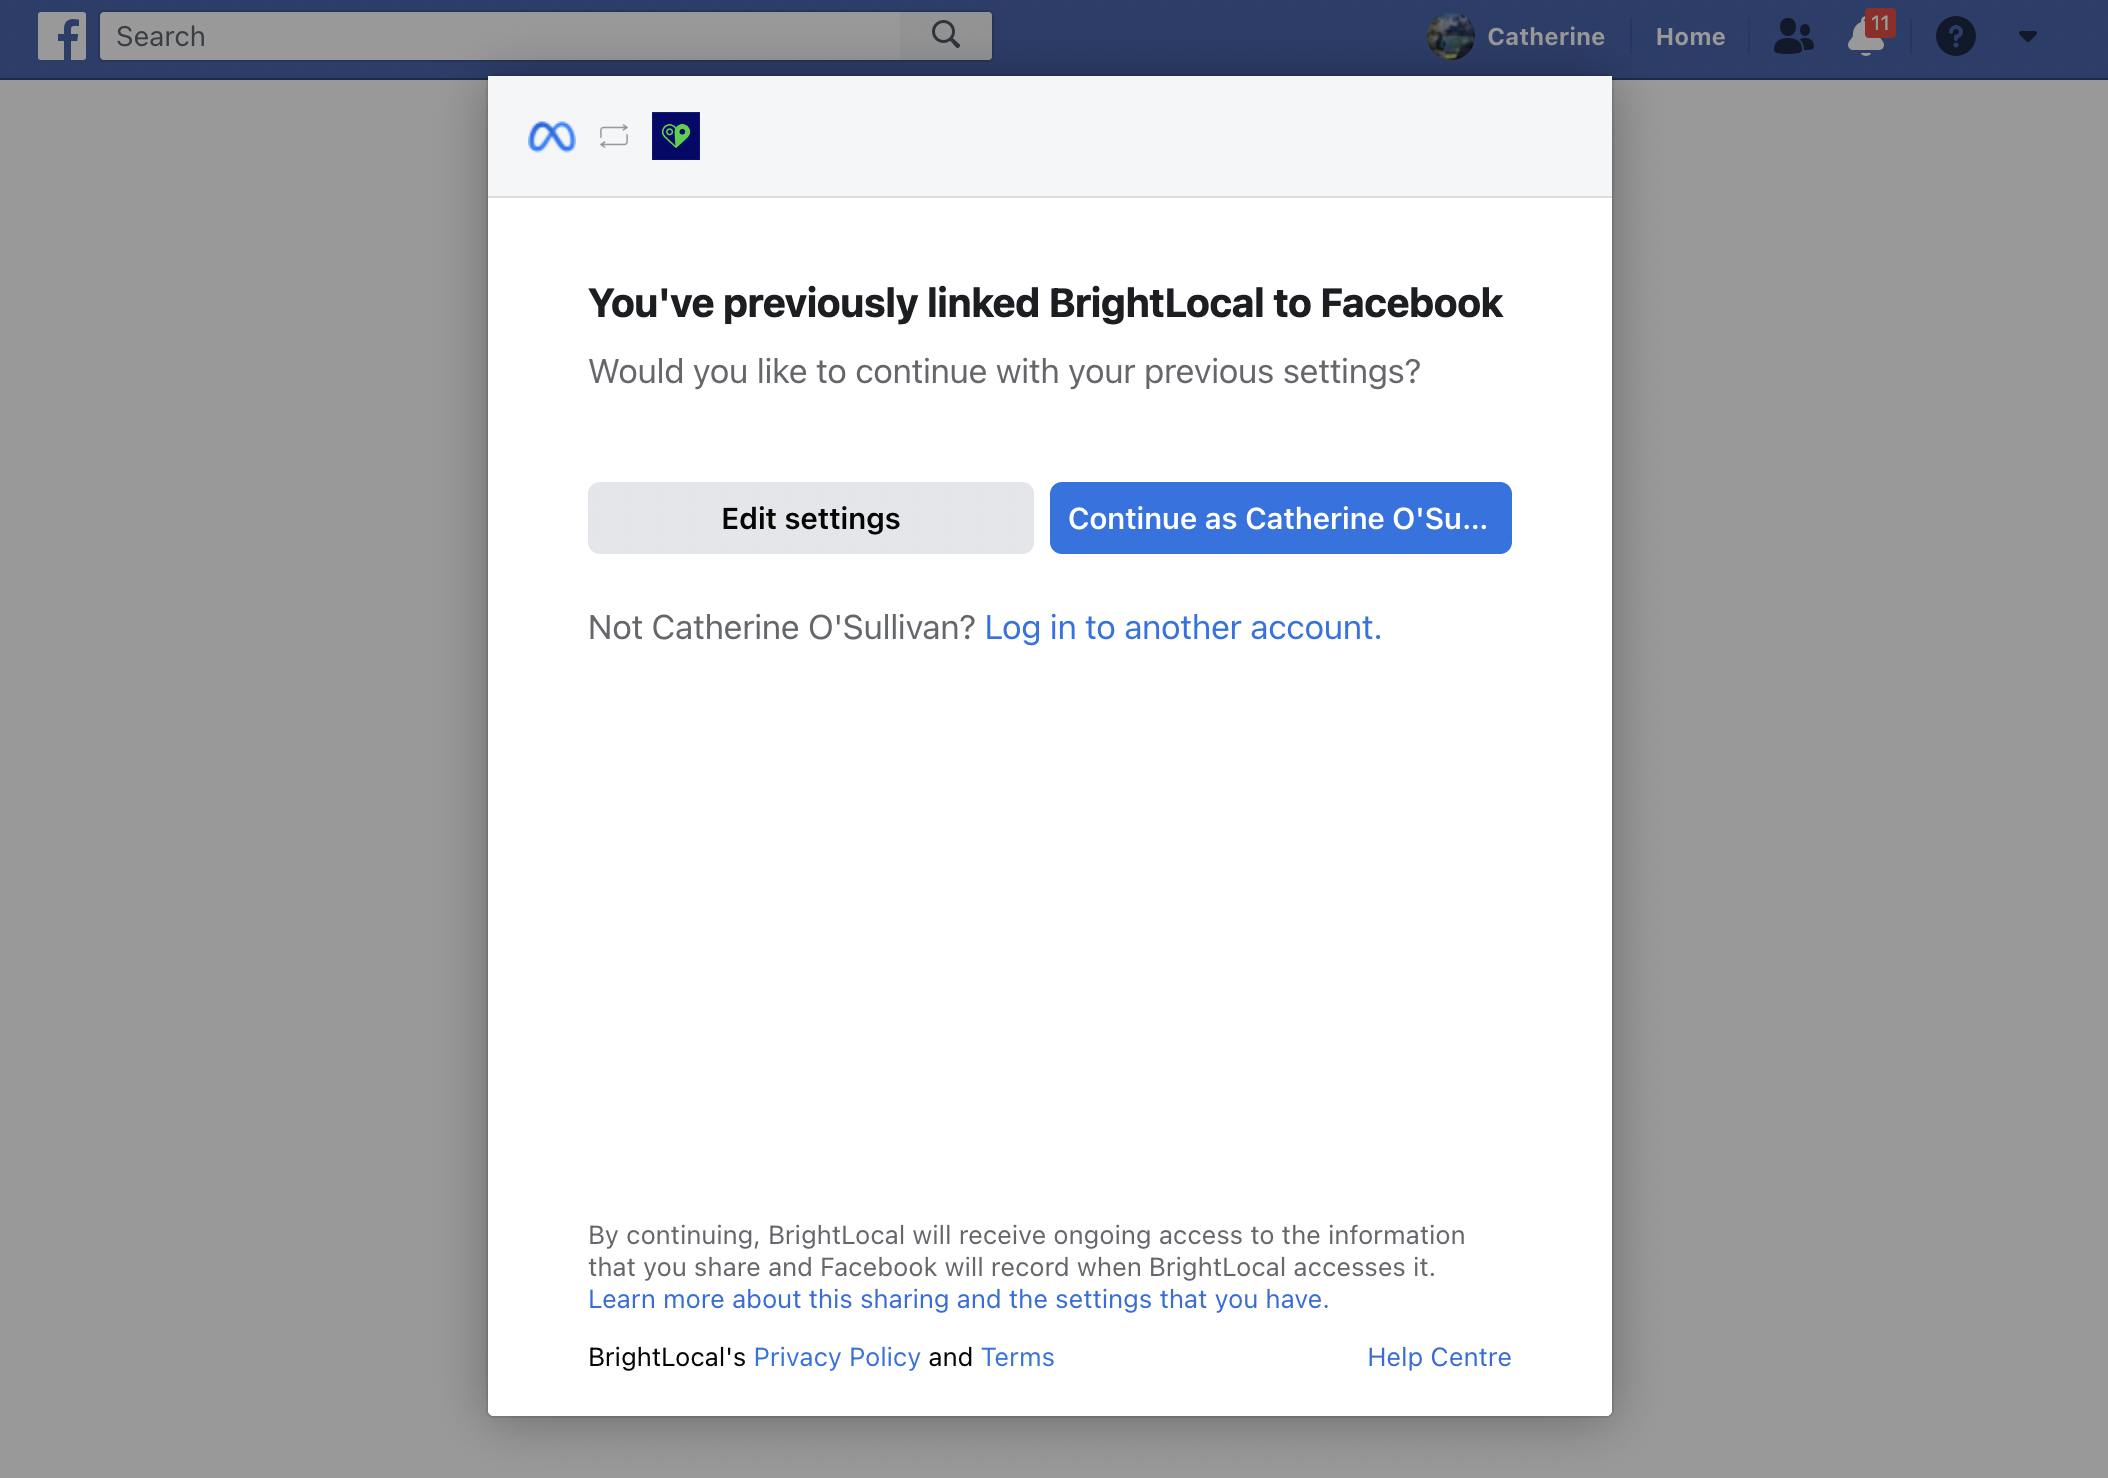Click the Edit settings button
This screenshot has width=2108, height=1478.
[811, 518]
